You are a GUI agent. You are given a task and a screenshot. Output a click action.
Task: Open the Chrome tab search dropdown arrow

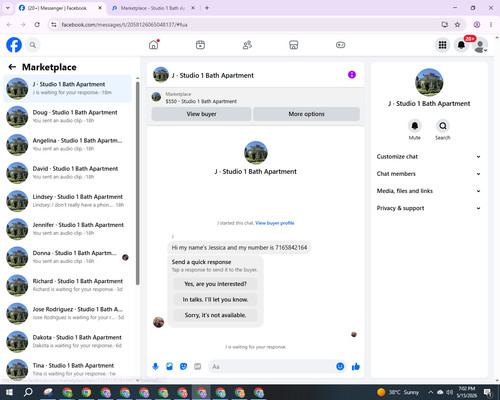[x=8, y=8]
